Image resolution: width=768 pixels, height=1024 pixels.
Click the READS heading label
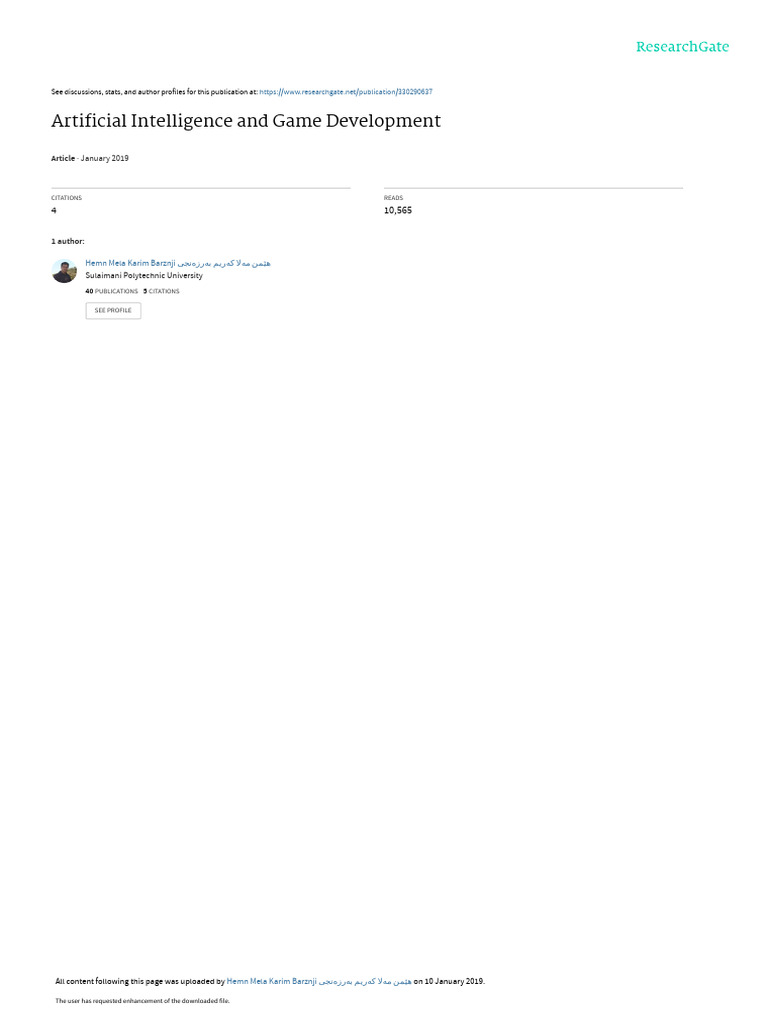point(393,198)
